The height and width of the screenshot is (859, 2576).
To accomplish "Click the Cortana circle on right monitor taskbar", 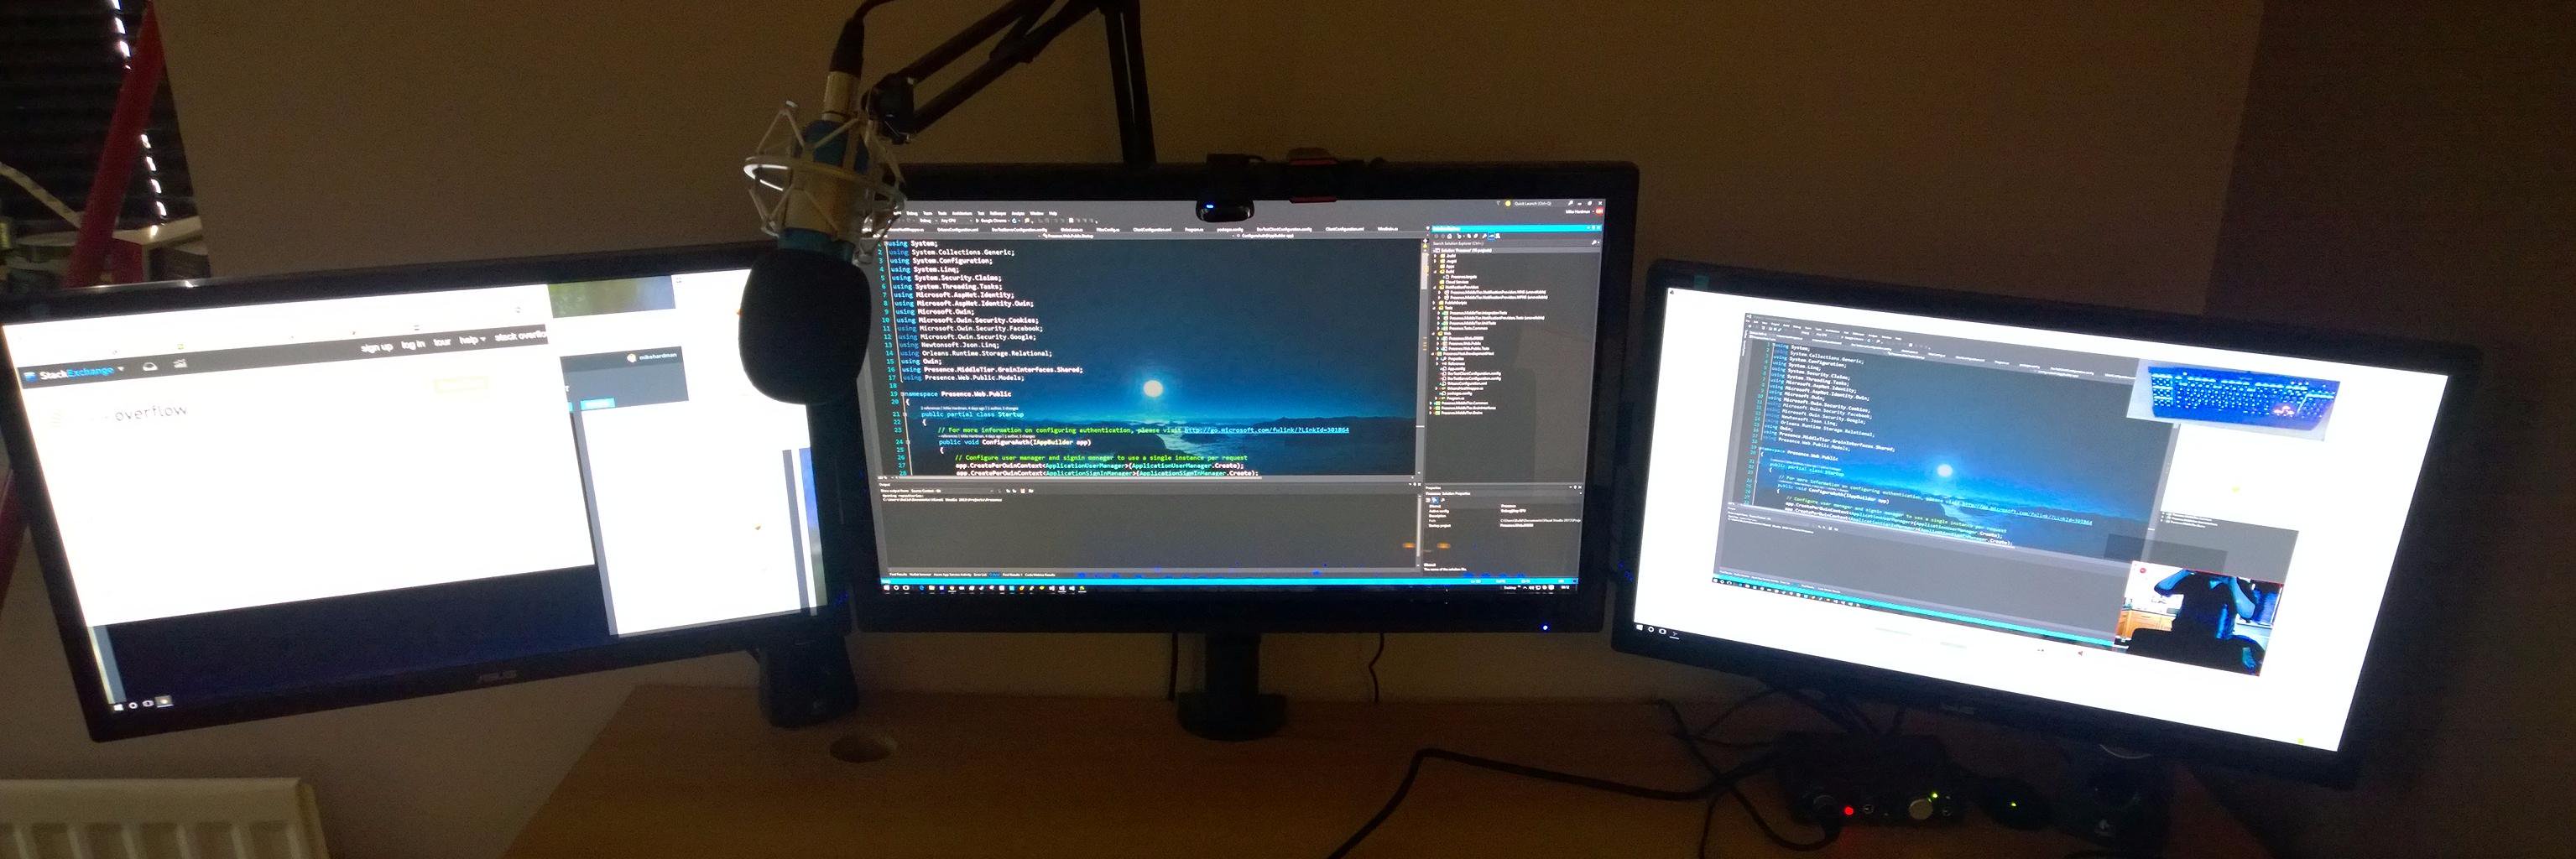I will [x=1651, y=630].
